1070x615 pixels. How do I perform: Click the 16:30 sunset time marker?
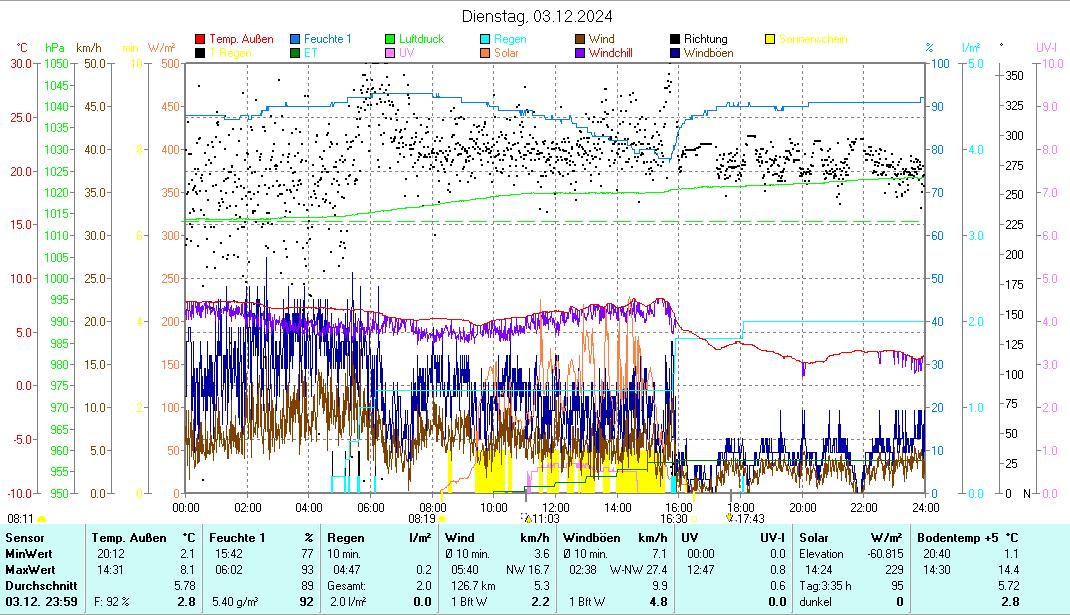tap(673, 519)
